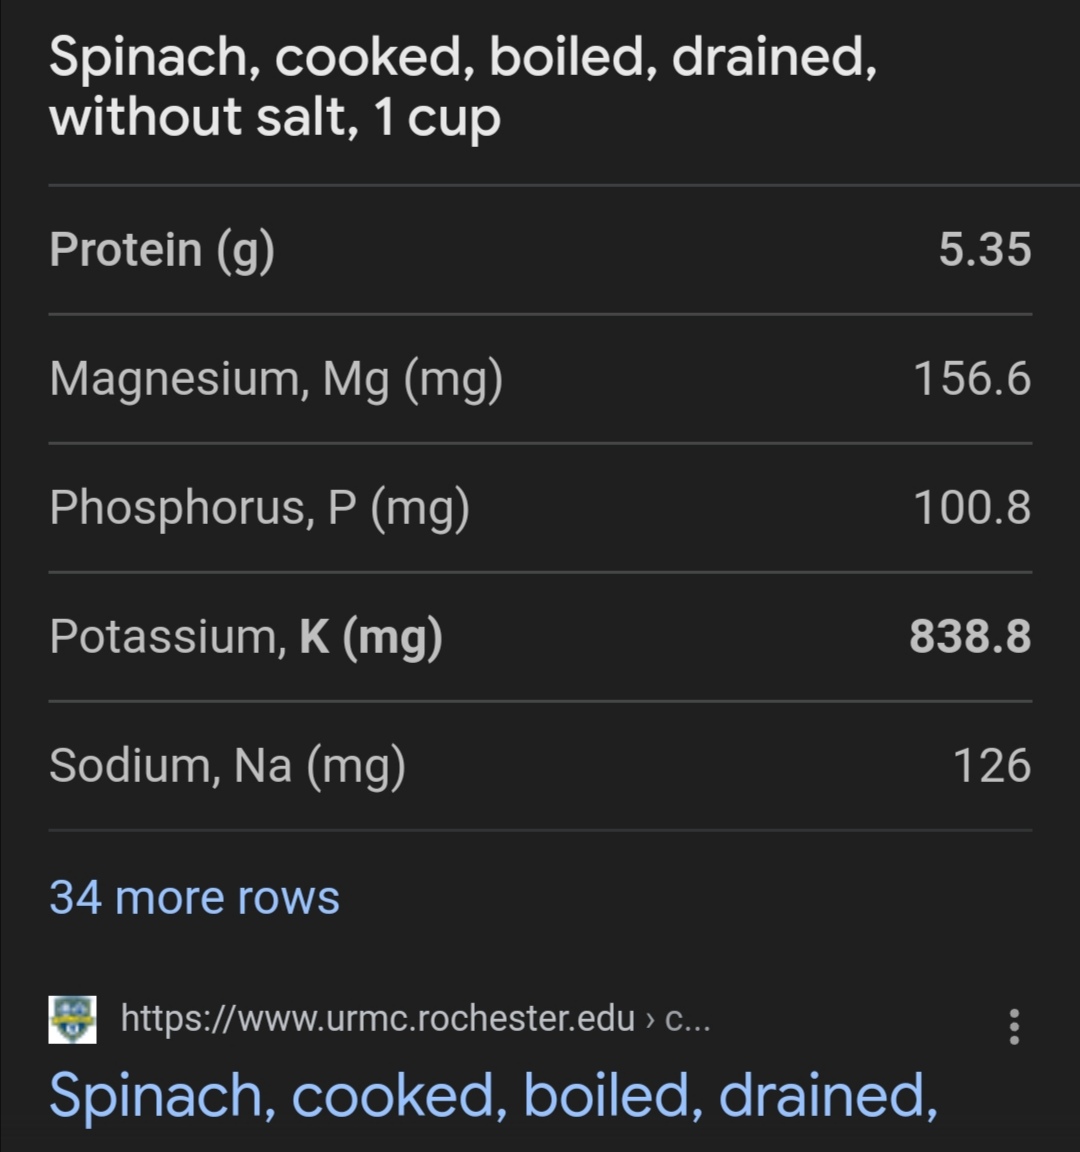Expand the "34 more rows" link
This screenshot has height=1152, width=1080.
pyautogui.click(x=194, y=897)
